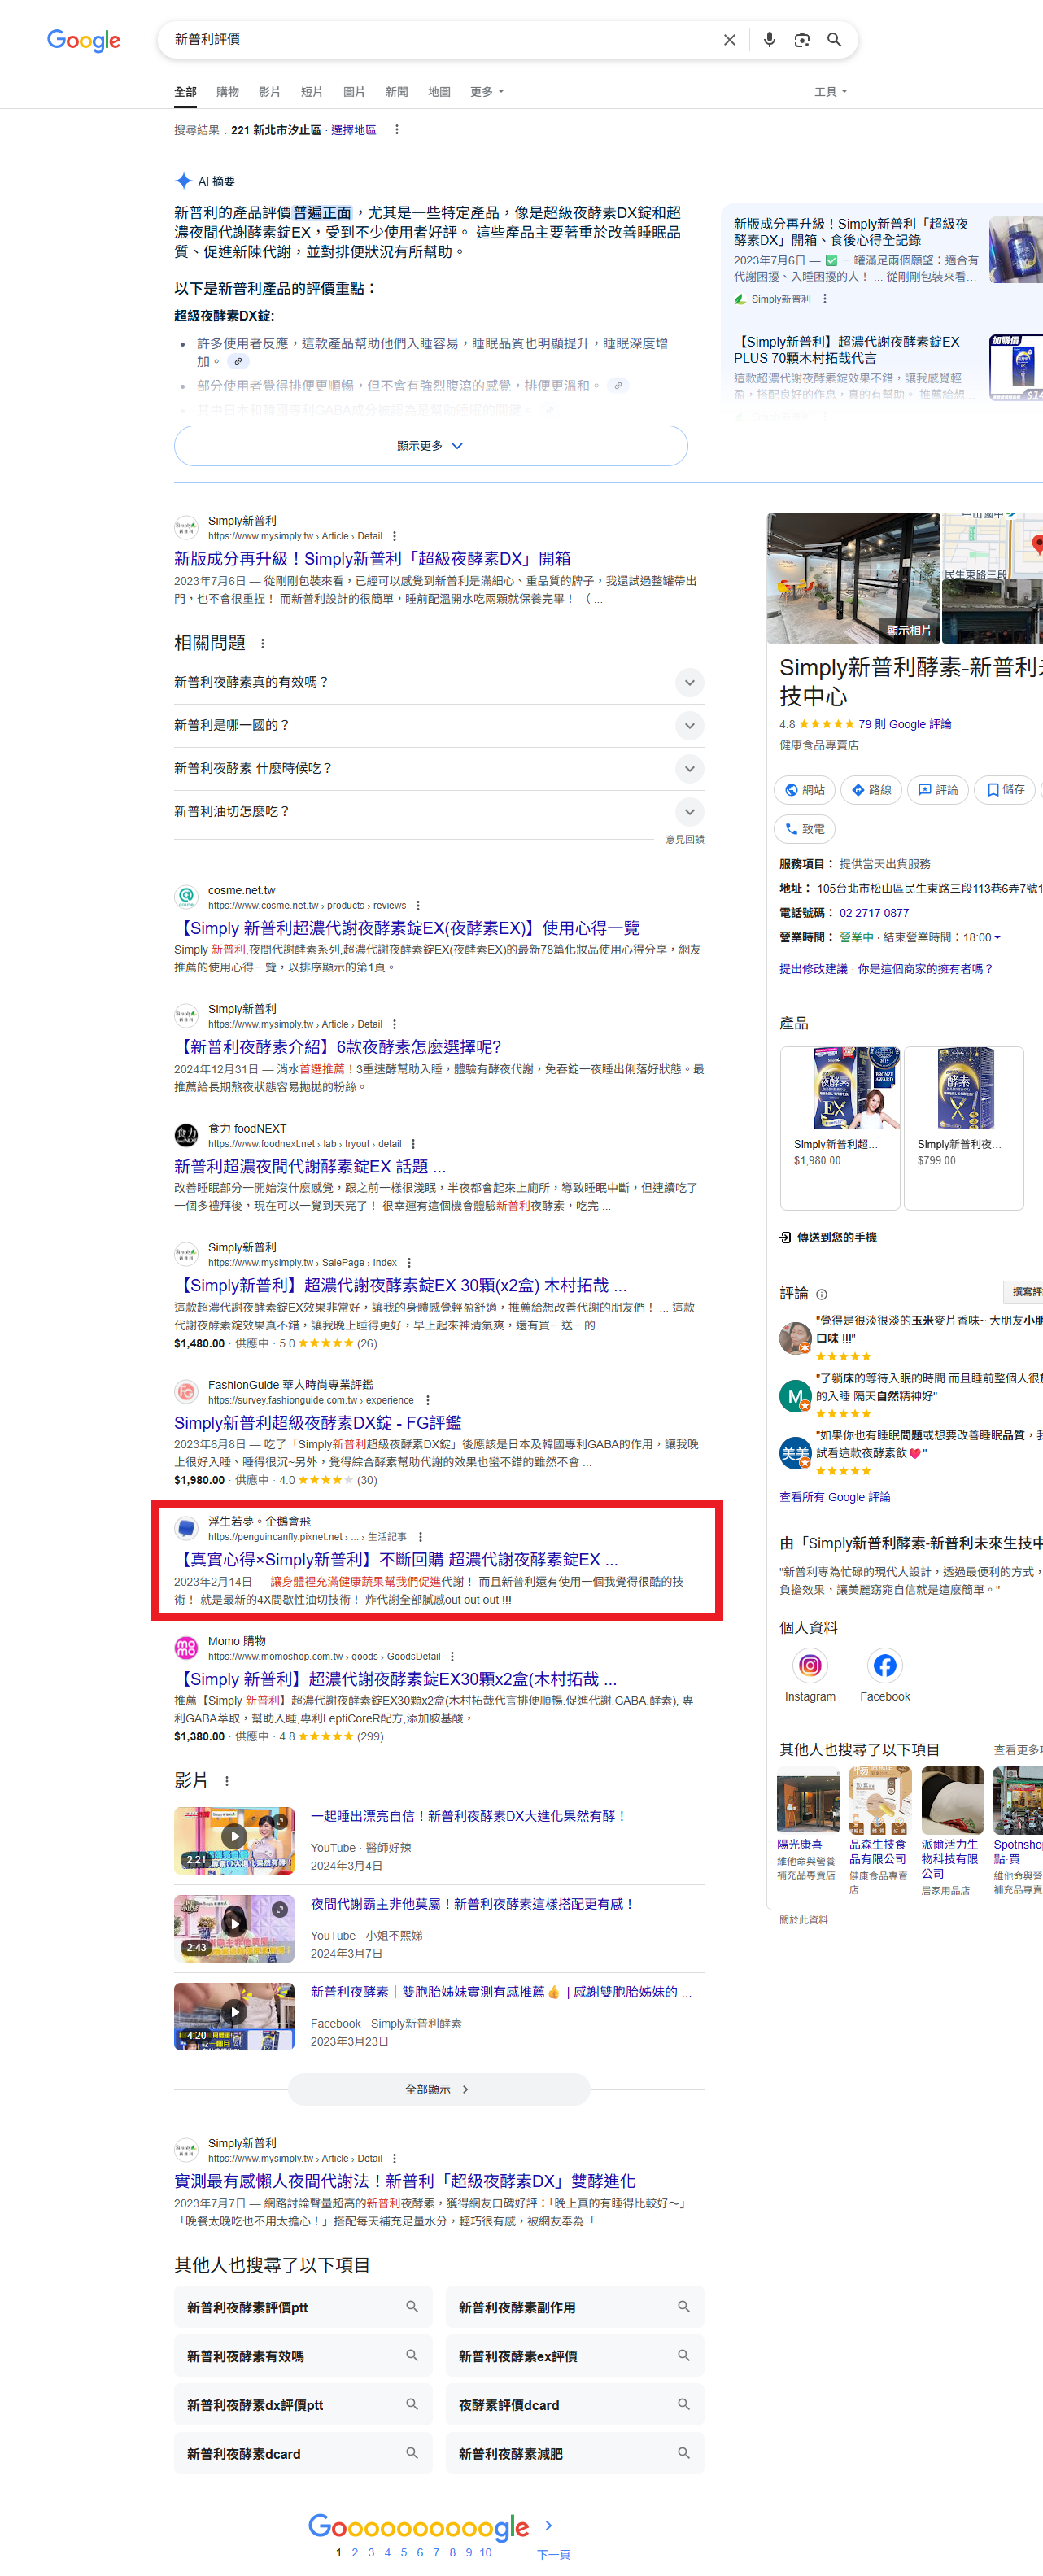
Task: Click the next-page arrow after the Goooogle logo
Action: tap(548, 2525)
